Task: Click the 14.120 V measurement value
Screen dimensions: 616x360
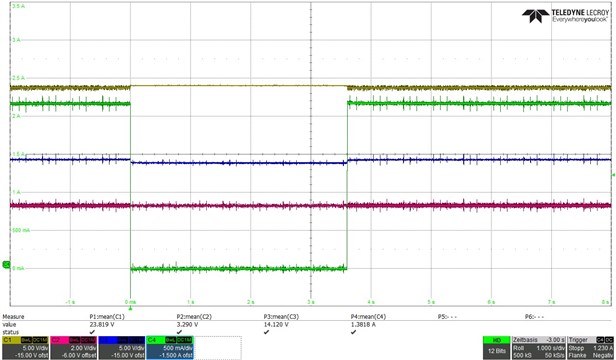Action: coord(276,325)
